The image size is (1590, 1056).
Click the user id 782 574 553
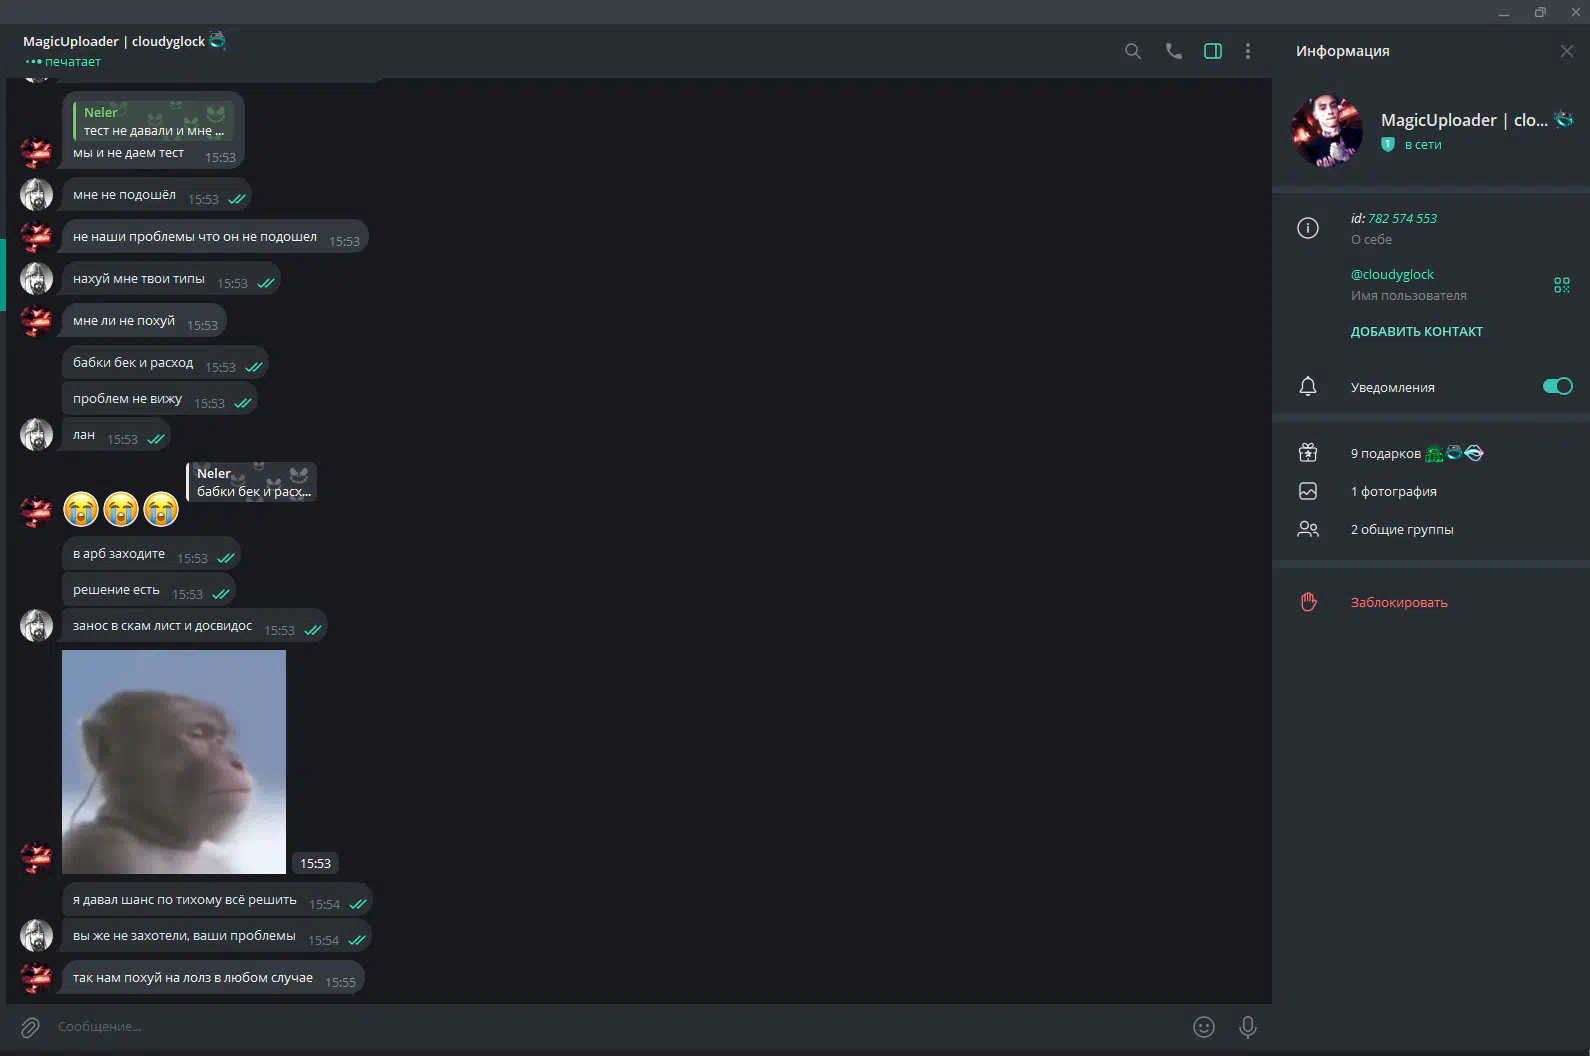(x=1402, y=218)
